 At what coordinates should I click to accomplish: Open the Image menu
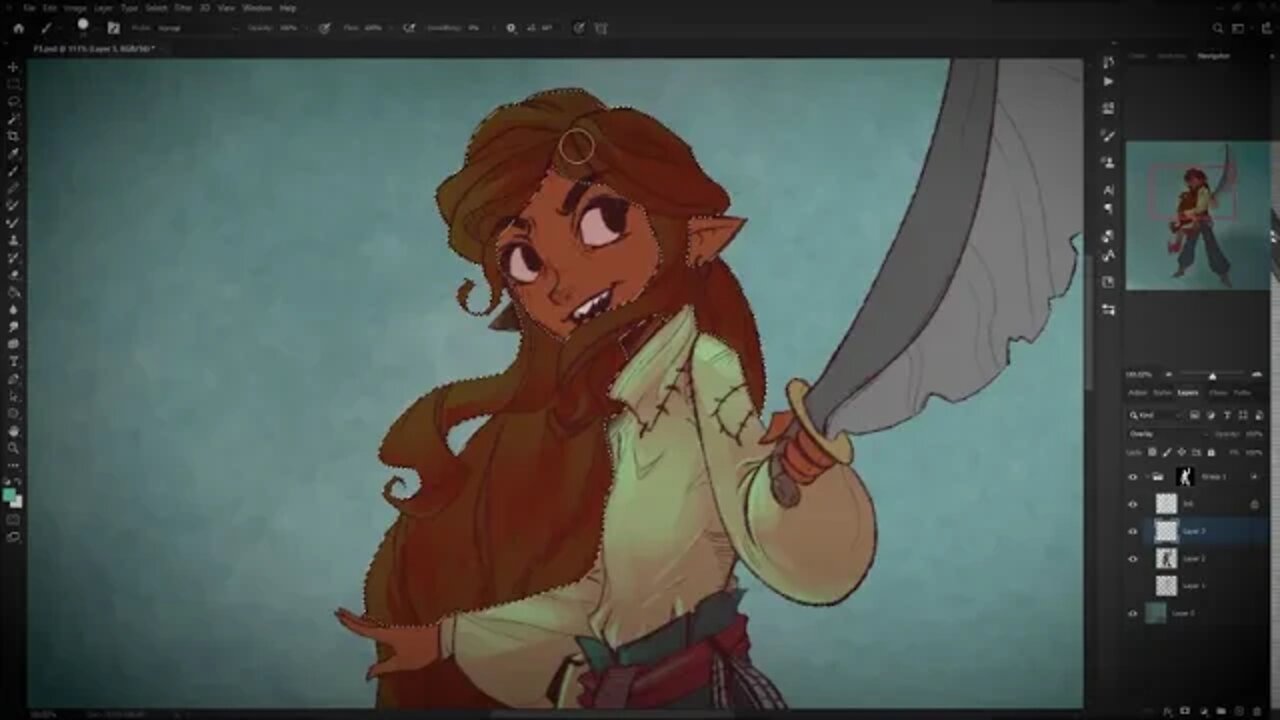coord(75,8)
